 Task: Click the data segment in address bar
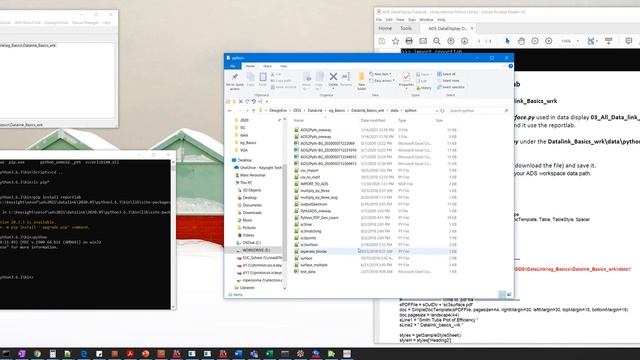(394, 111)
